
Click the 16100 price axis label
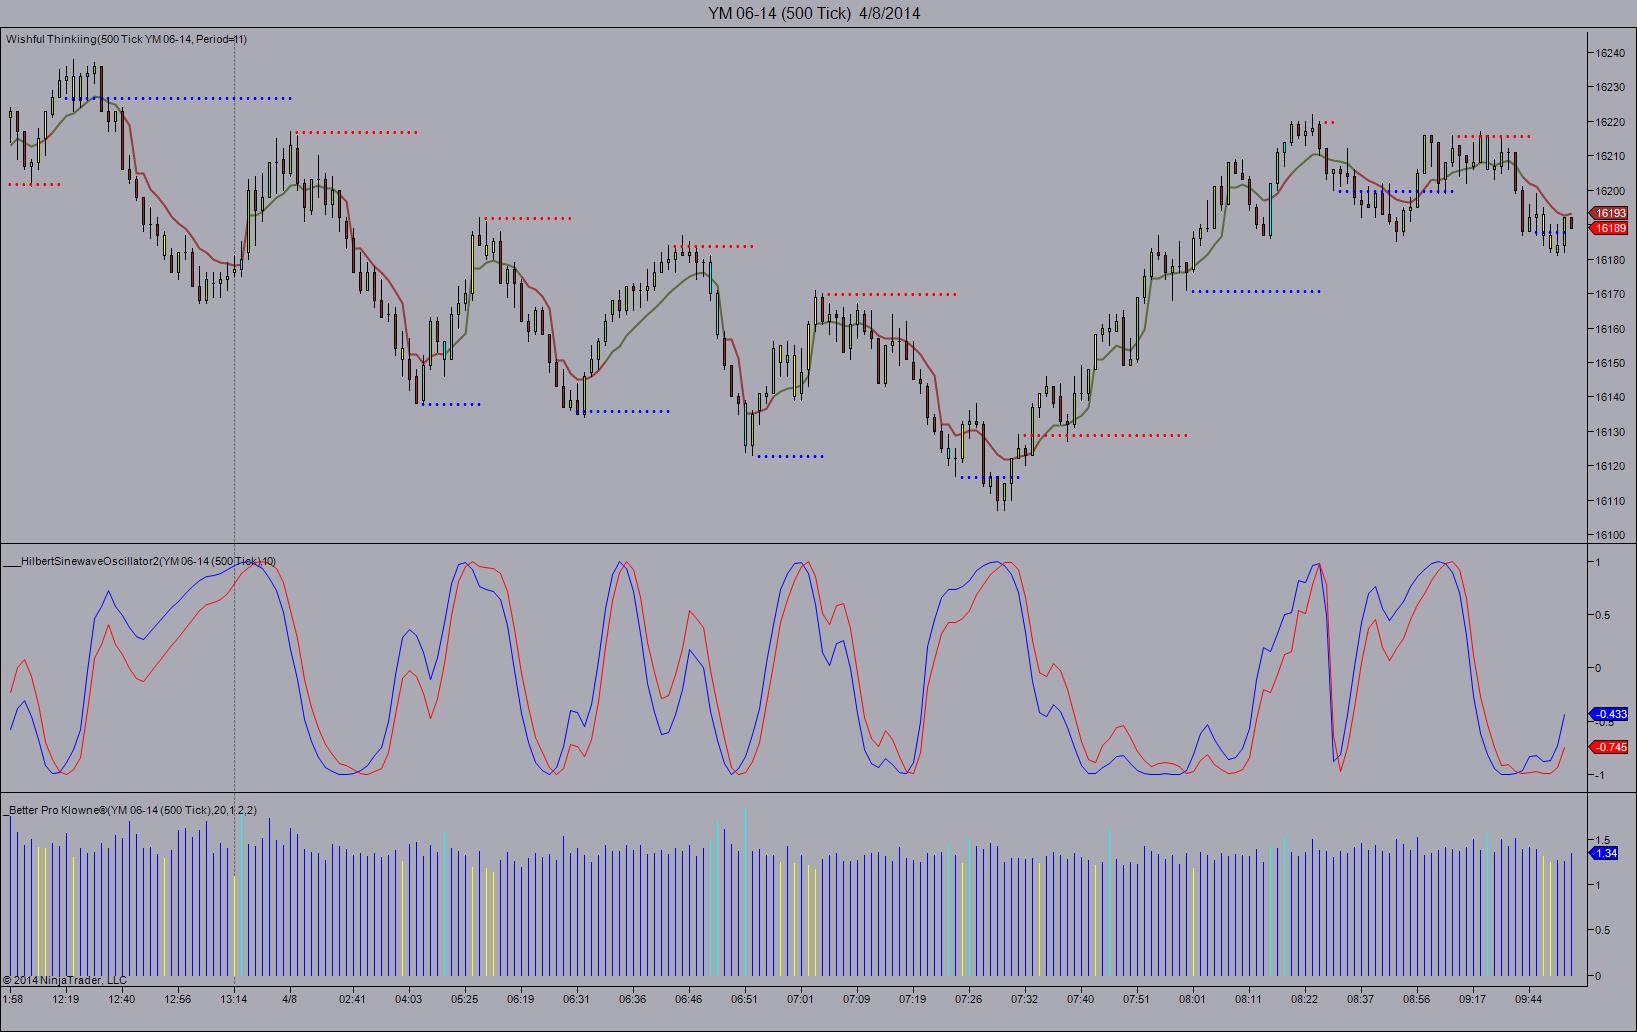(x=1610, y=535)
